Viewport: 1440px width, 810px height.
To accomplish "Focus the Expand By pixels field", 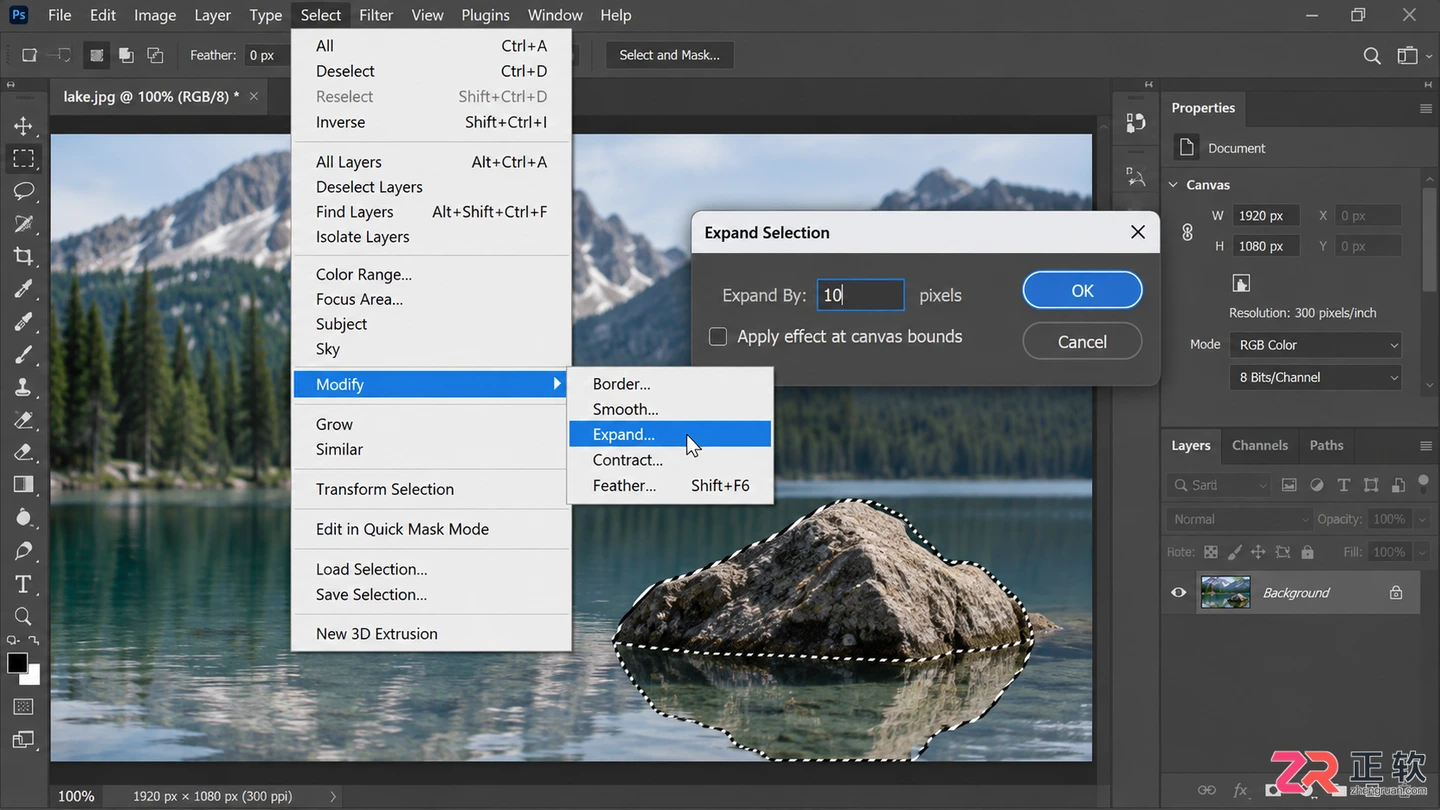I will (x=861, y=295).
